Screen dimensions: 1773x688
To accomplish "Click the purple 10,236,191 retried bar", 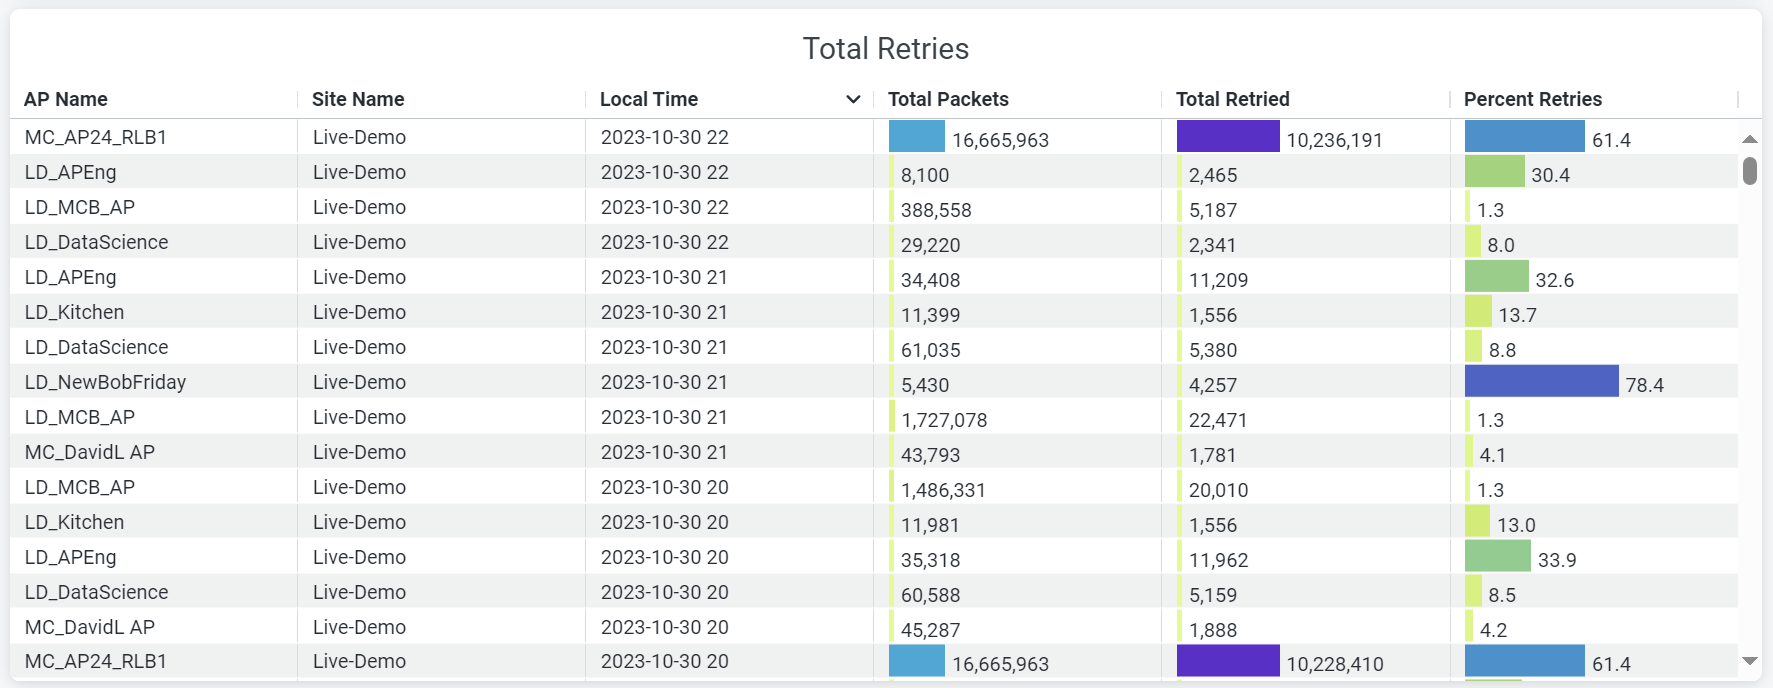I will pos(1227,136).
